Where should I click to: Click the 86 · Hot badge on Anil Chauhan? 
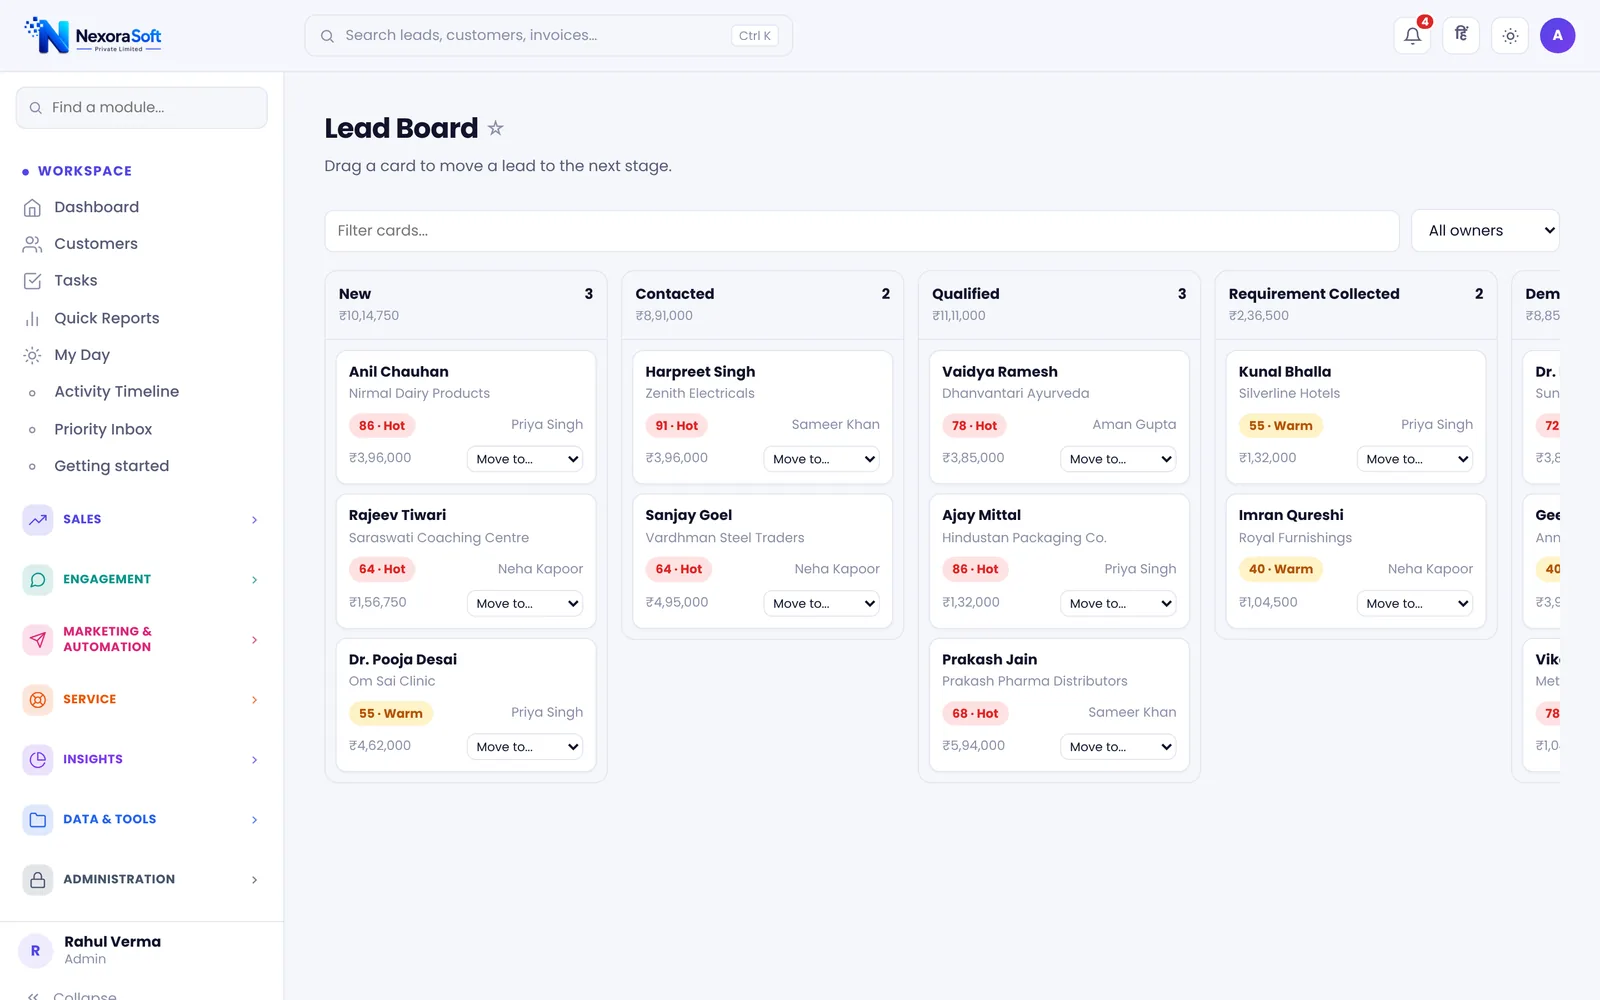382,426
